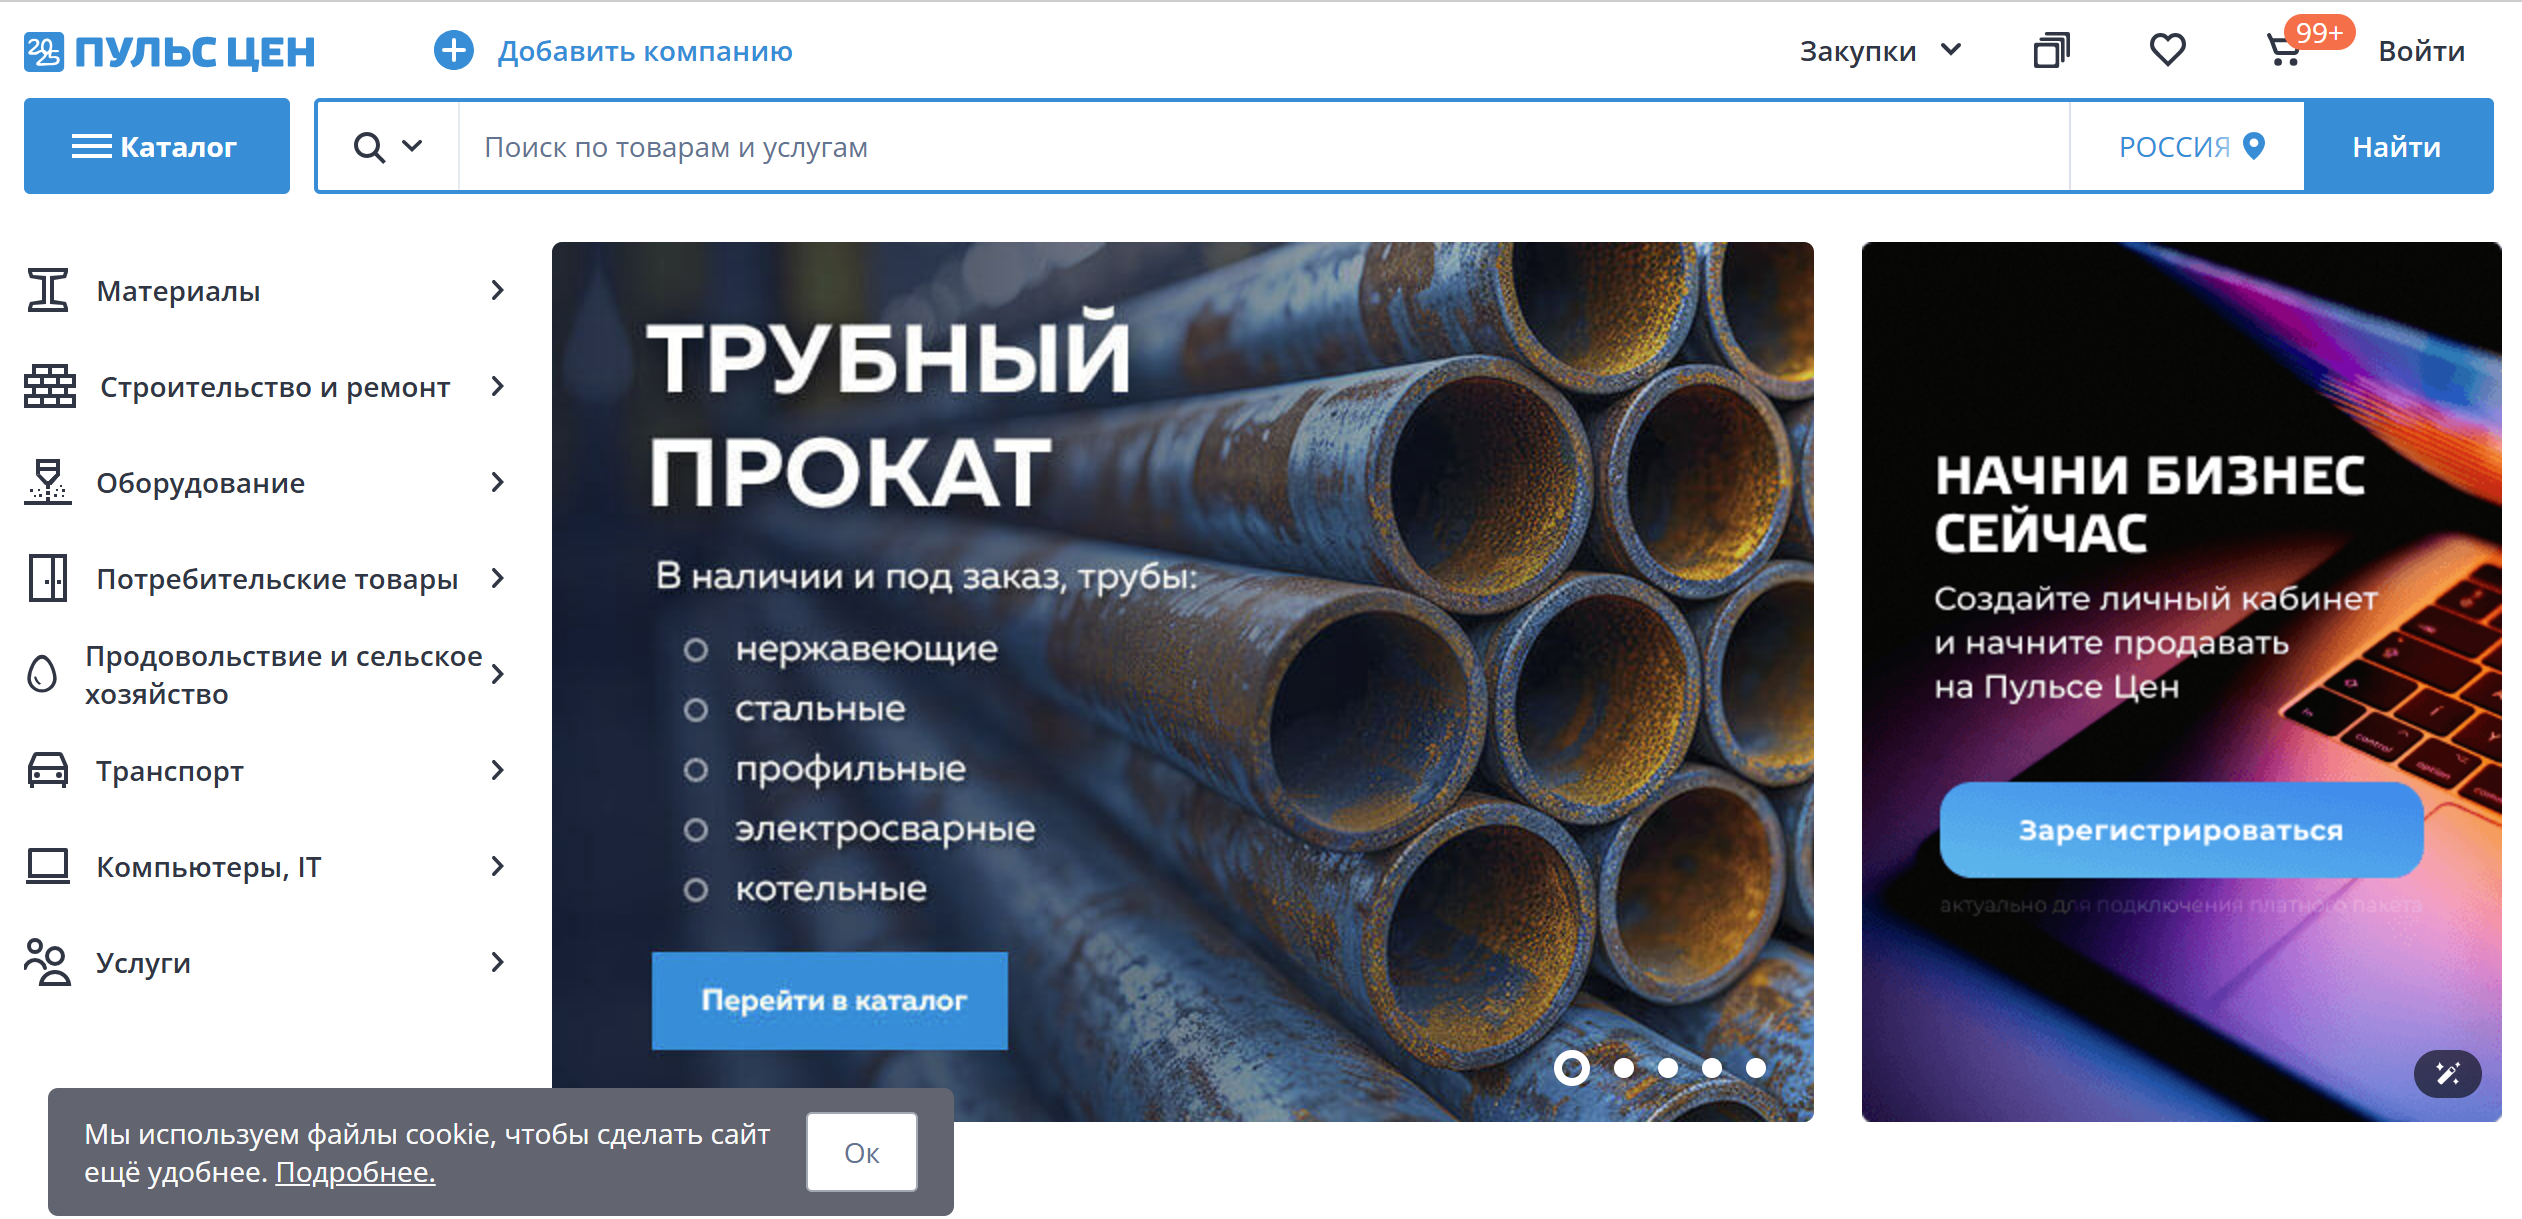Select the fourth carousel slide dot

coord(1712,1068)
